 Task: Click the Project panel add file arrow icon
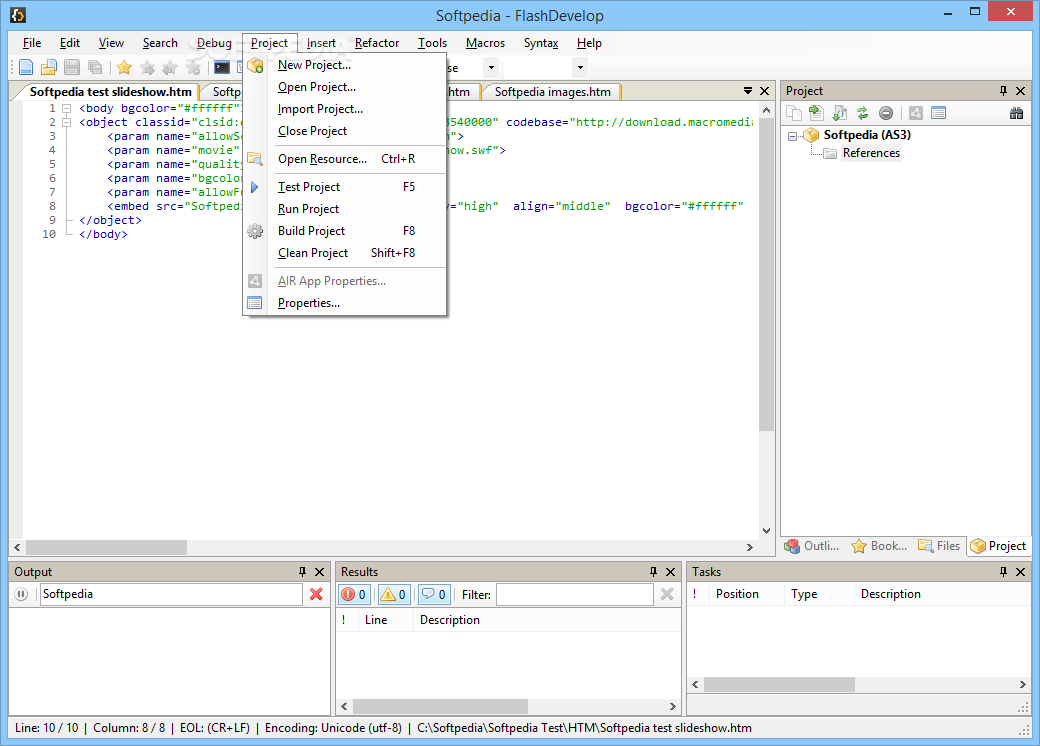tap(816, 113)
